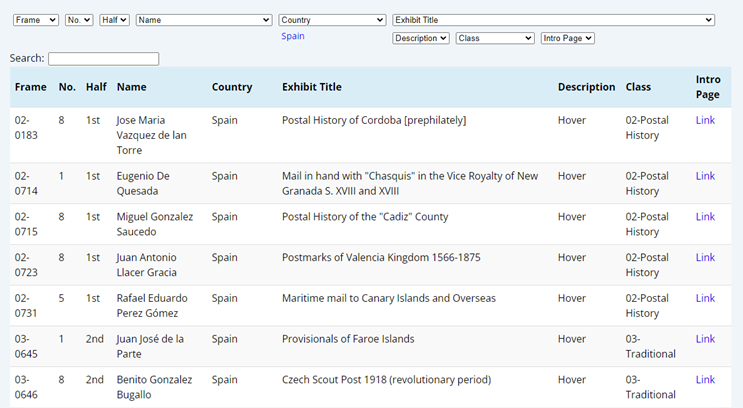Screen dimensions: 743x408
Task: Click Spain country cell in Rafael Eduardo row
Action: 225,299
